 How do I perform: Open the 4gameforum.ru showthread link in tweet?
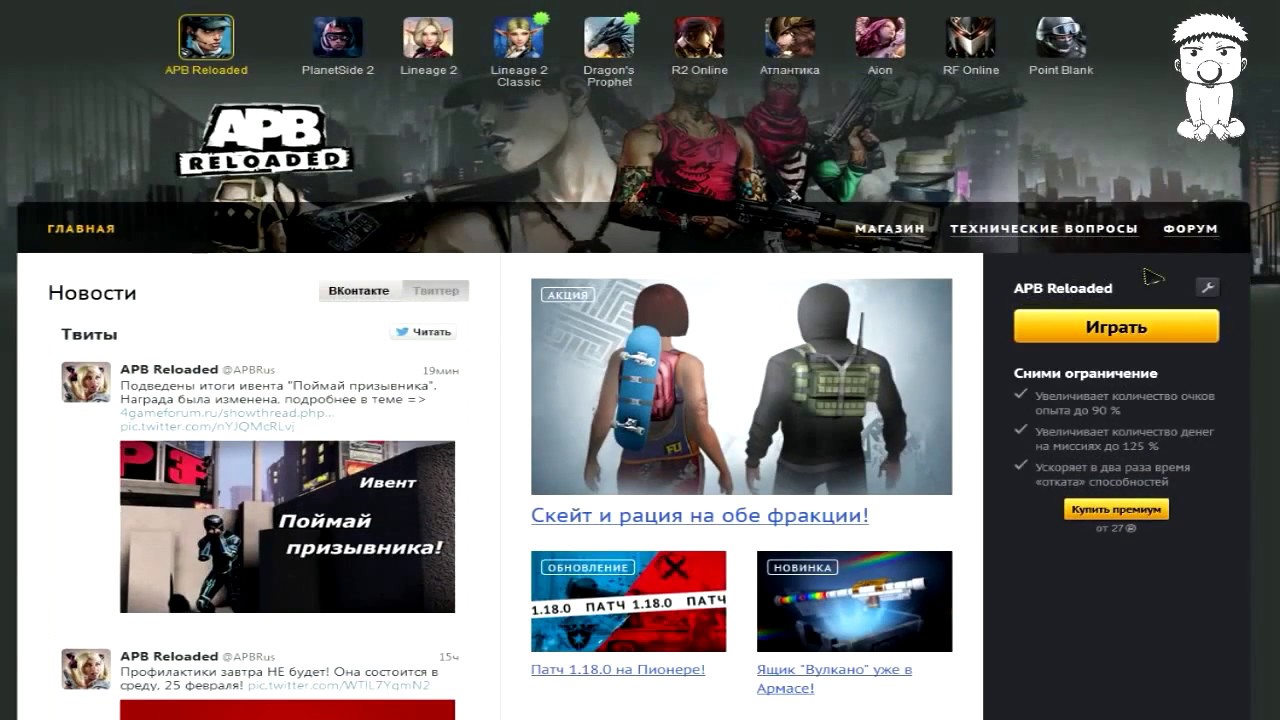click(227, 413)
